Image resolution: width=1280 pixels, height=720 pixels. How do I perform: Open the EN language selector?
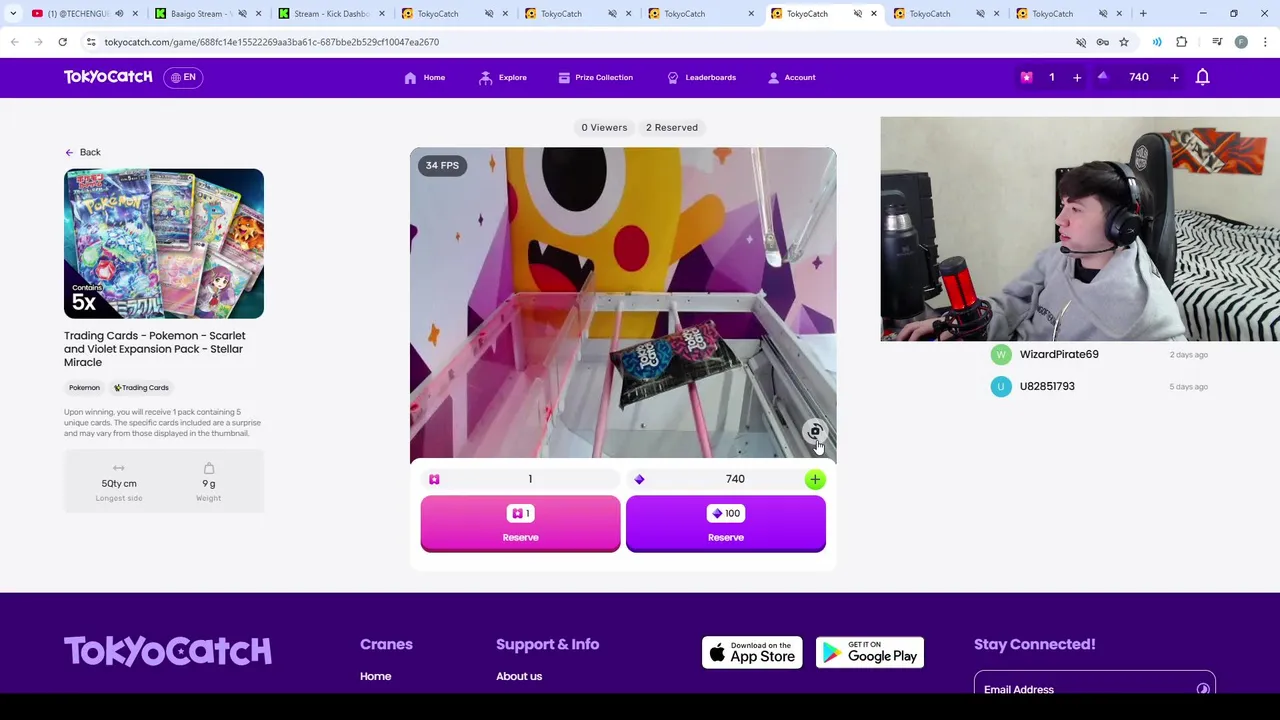[x=183, y=77]
